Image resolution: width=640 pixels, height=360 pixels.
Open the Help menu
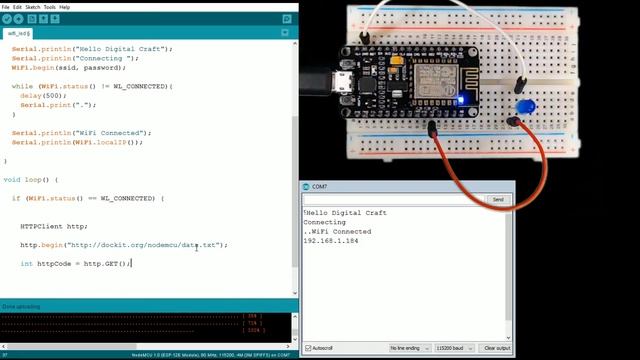pyautogui.click(x=64, y=7)
